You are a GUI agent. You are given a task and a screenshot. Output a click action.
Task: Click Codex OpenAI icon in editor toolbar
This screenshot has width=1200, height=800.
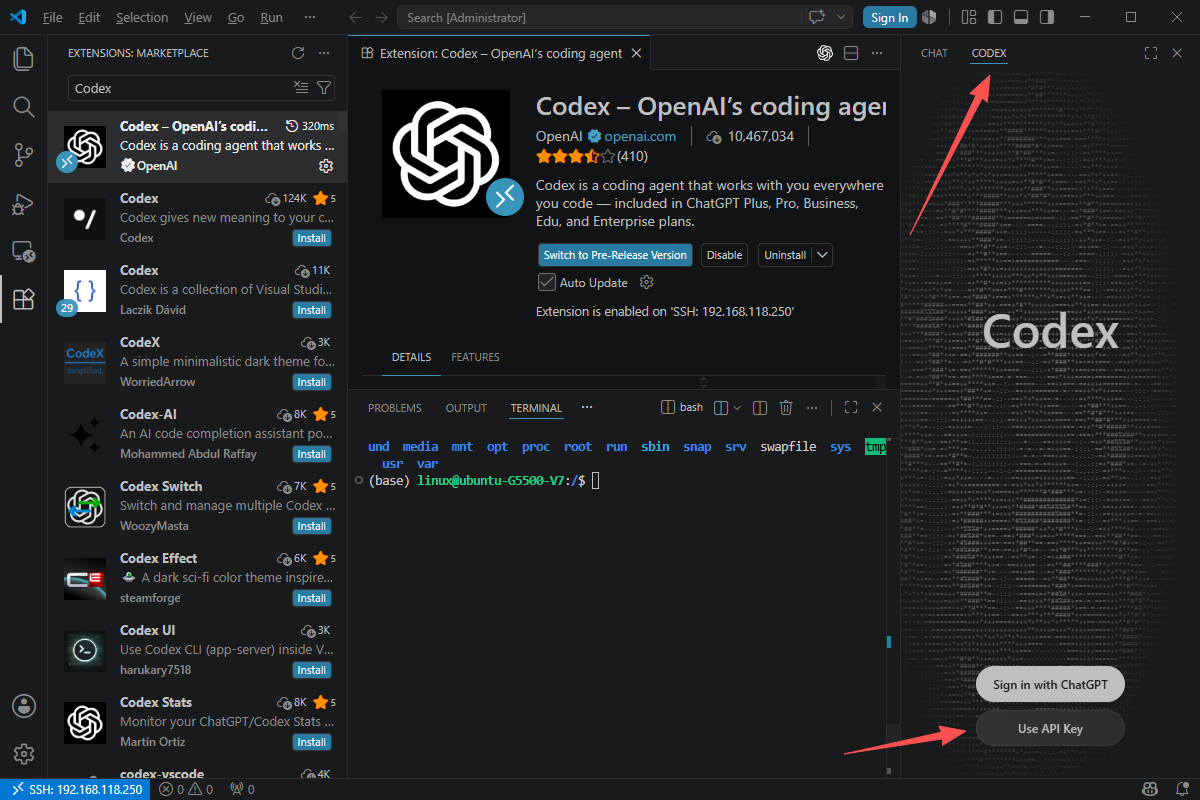825,53
